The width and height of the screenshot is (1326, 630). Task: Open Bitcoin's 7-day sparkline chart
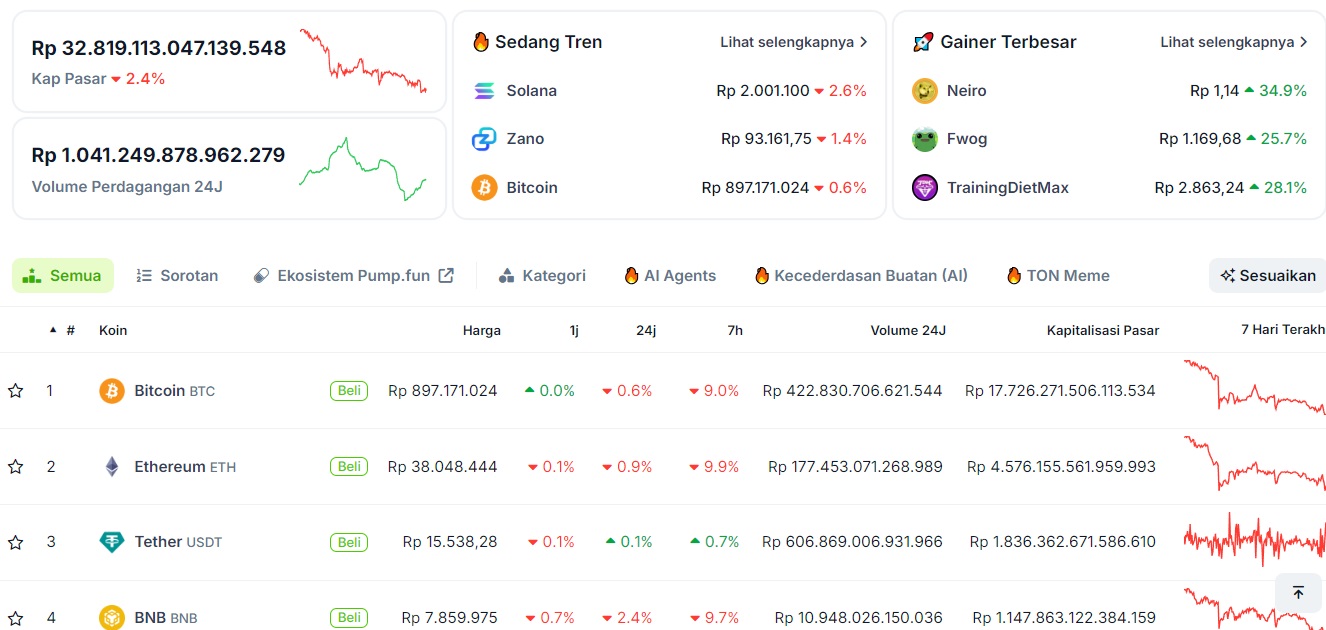[x=1255, y=388]
